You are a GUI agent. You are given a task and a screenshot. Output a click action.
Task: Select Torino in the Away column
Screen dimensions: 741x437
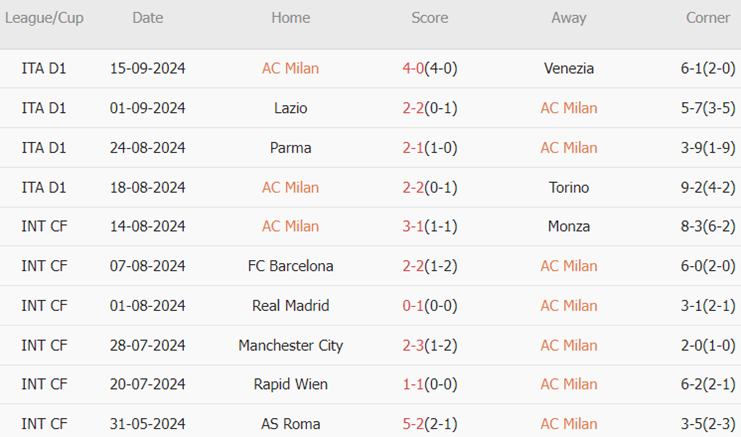tap(569, 187)
